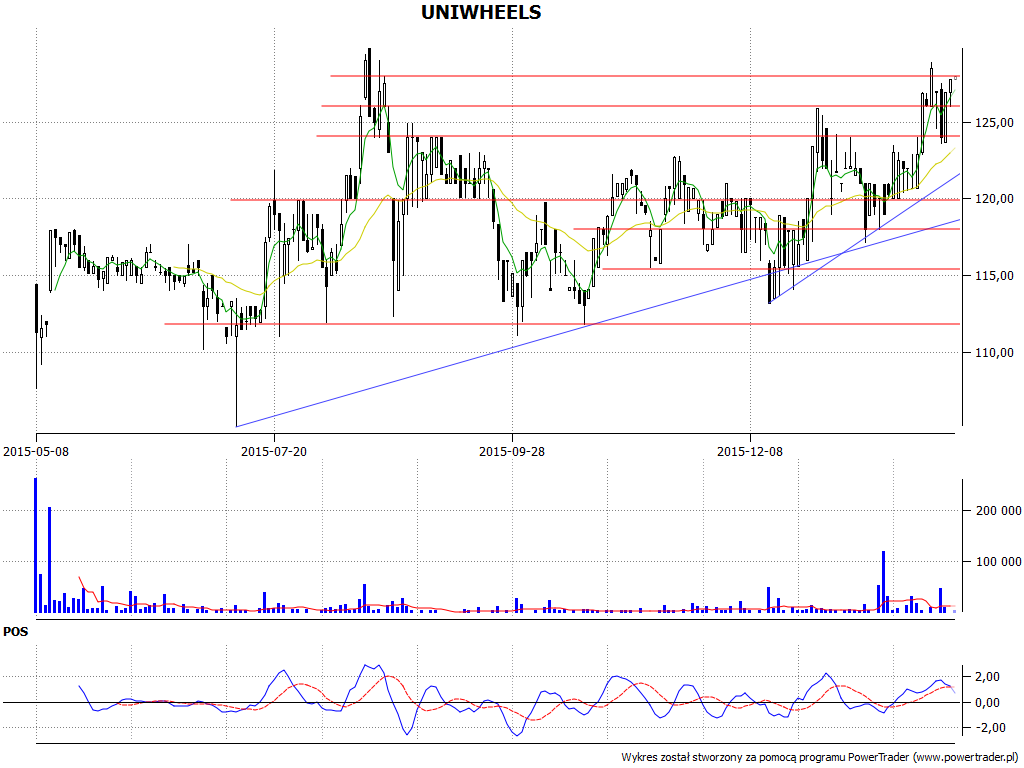Click the 200 000 volume axis label
The height and width of the screenshot is (768, 1024).
pos(998,511)
